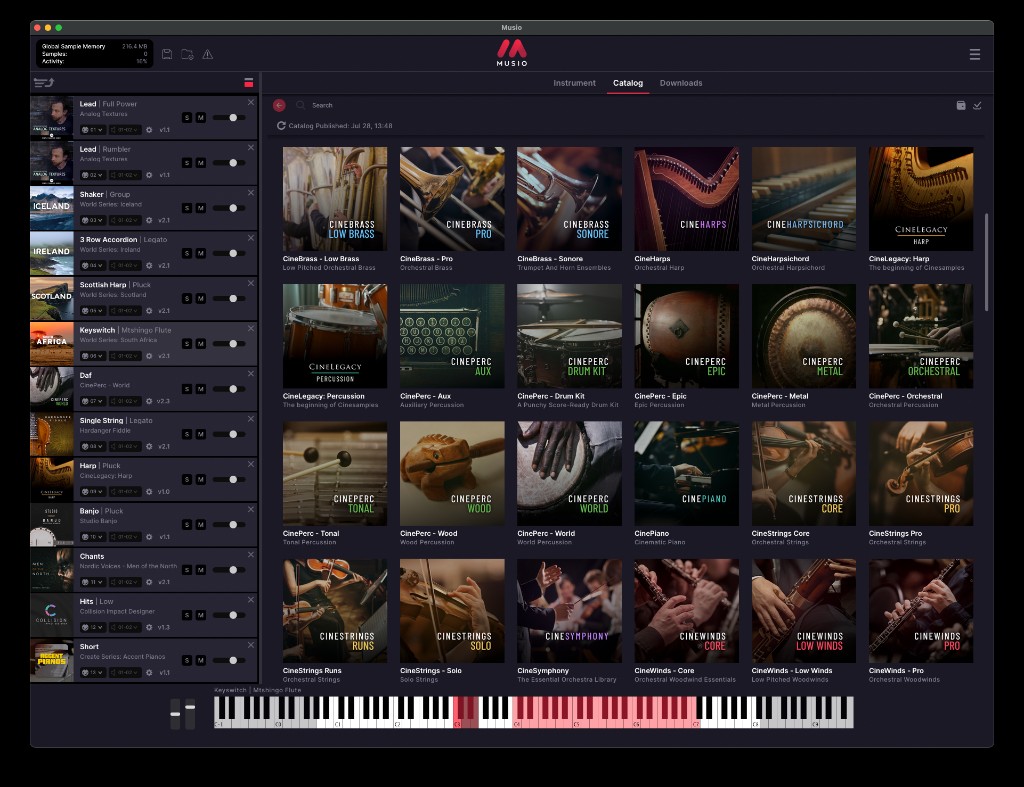Solo the Lead Full Power instrument
The width and height of the screenshot is (1024, 787).
pos(187,118)
